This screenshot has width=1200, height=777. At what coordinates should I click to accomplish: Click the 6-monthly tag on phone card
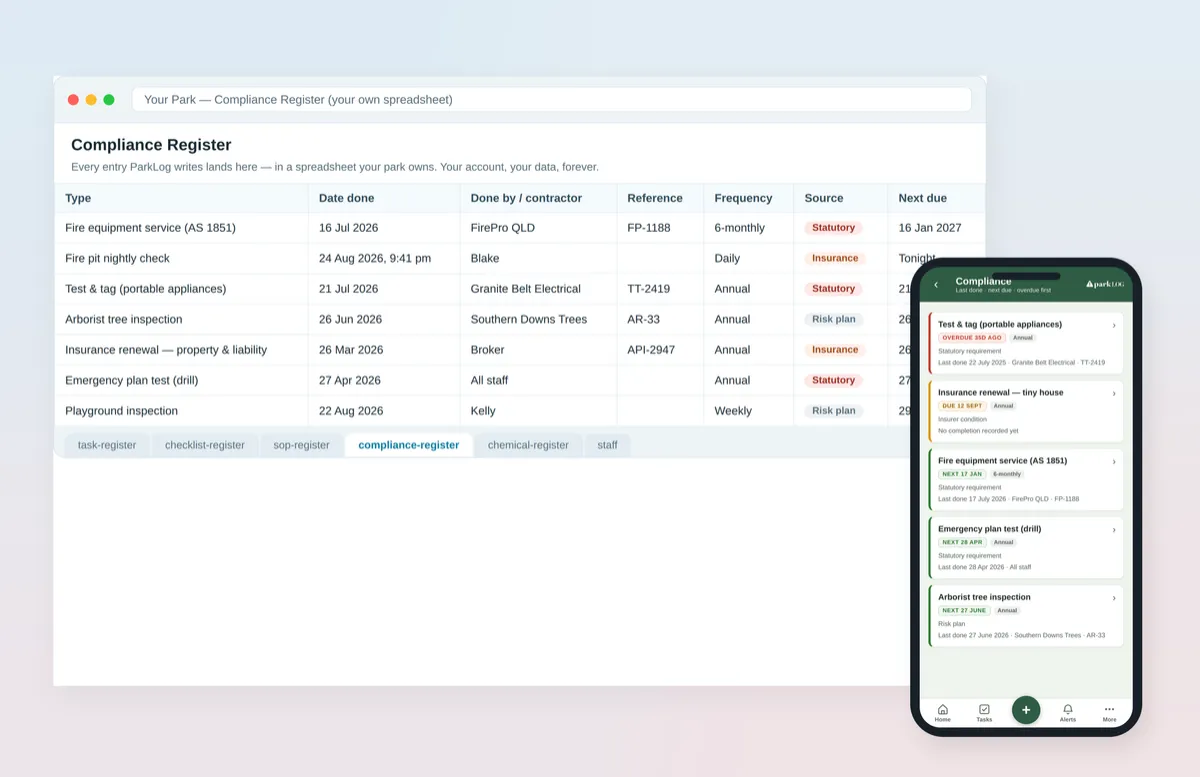click(x=1007, y=474)
